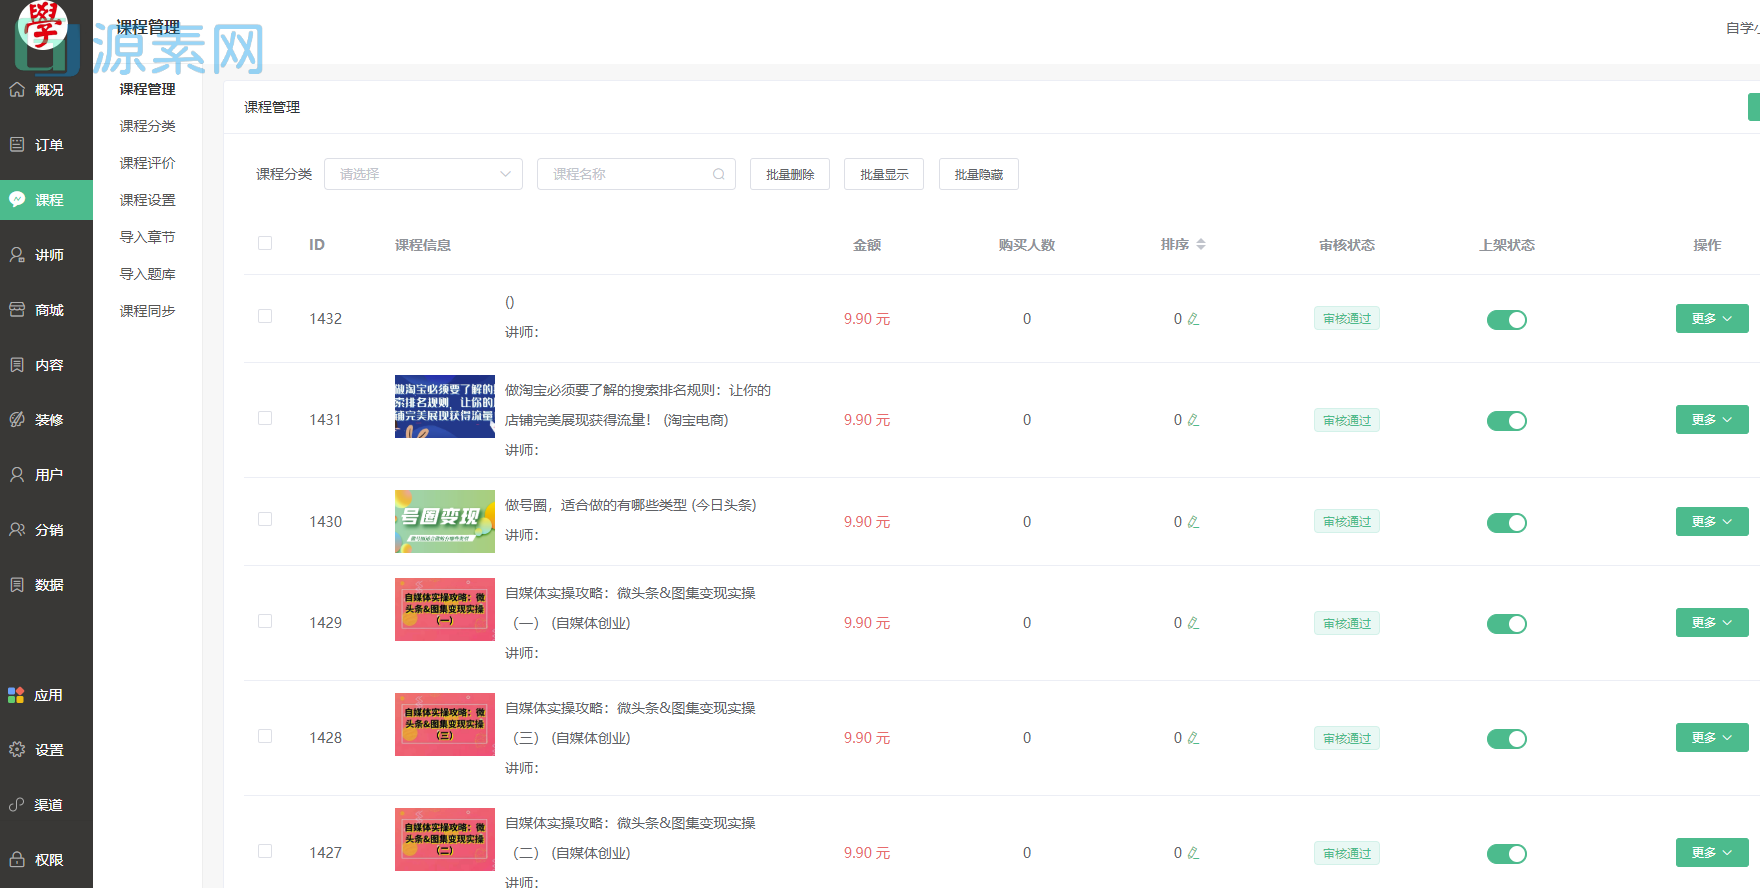1760x888 pixels.
Task: Select 导入章节 in the submenu
Action: pyautogui.click(x=147, y=237)
